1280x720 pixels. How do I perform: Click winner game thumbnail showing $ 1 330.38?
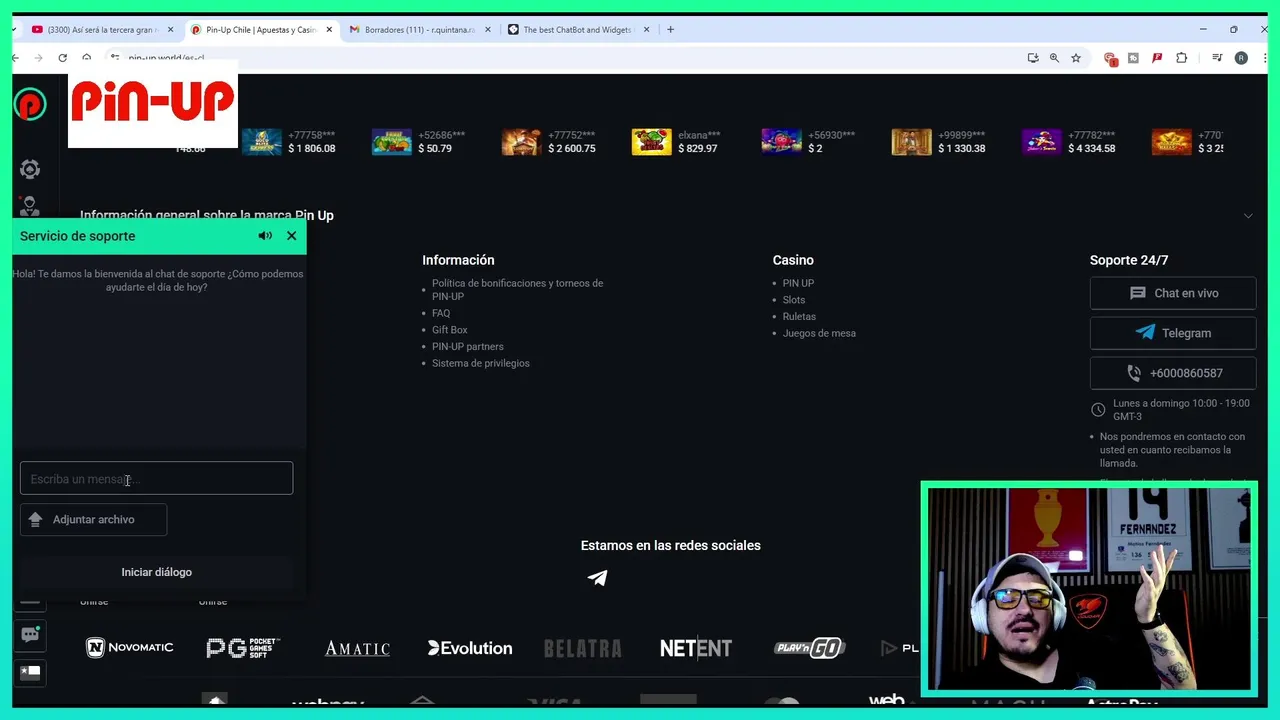(912, 142)
